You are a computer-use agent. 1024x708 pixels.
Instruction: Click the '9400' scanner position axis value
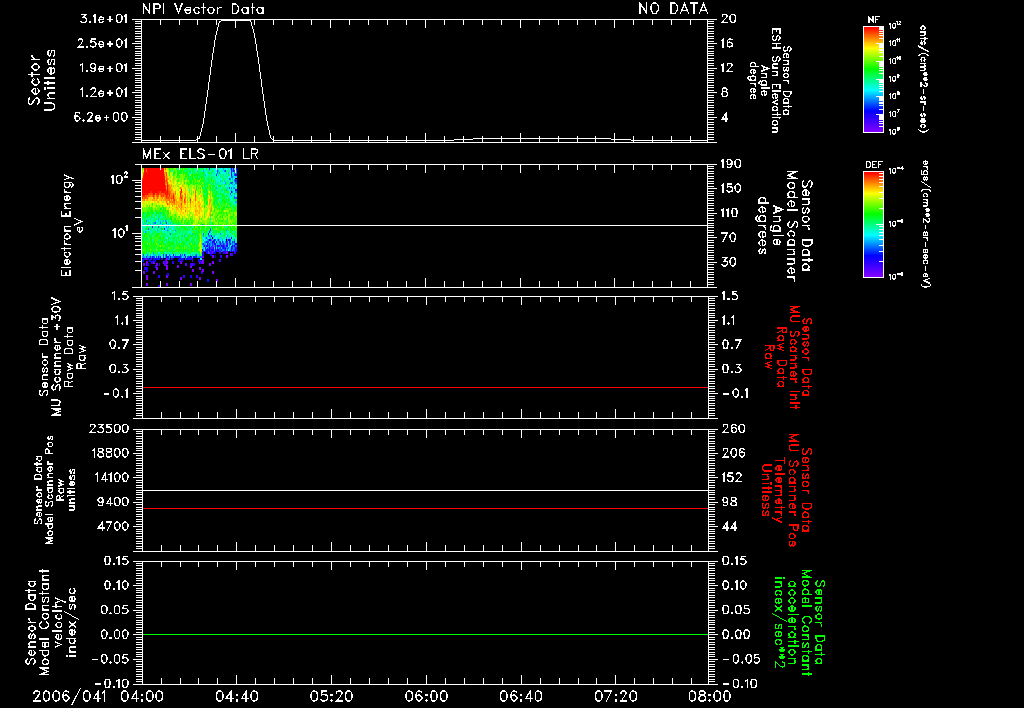[112, 502]
